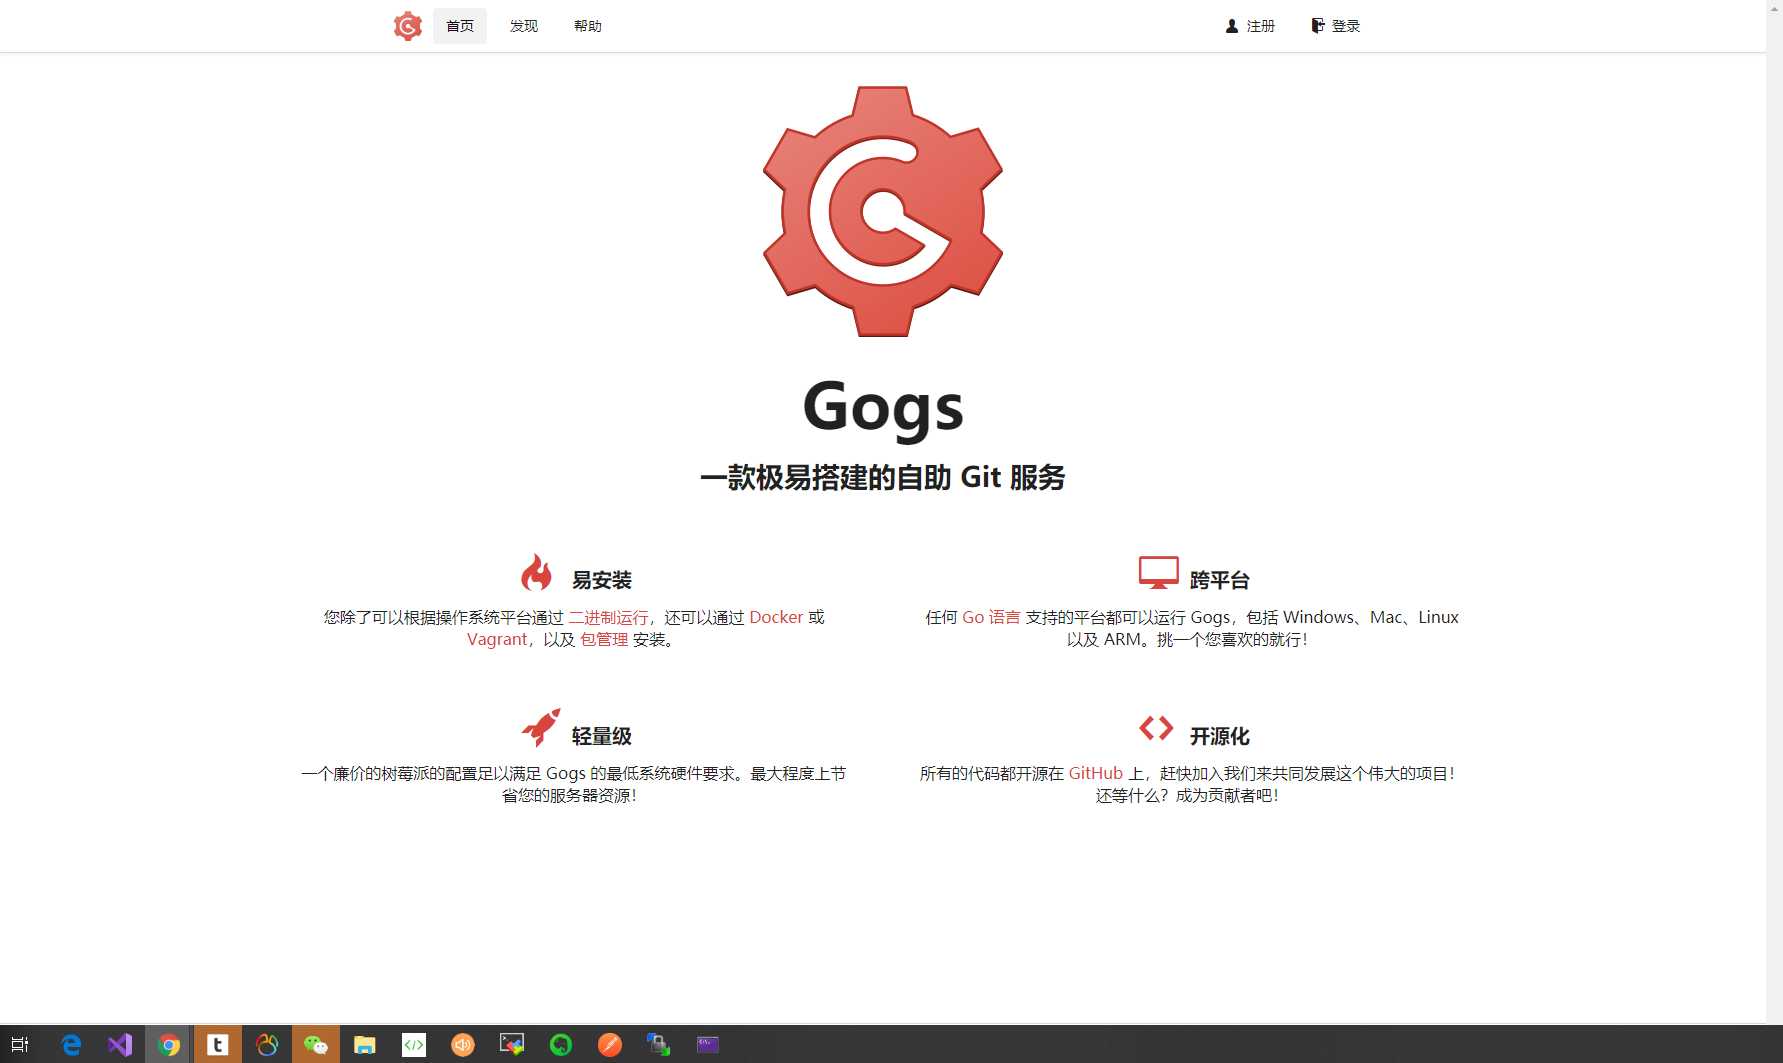Click the 跨平台 heading
Image resolution: width=1783 pixels, height=1063 pixels.
click(x=1220, y=580)
